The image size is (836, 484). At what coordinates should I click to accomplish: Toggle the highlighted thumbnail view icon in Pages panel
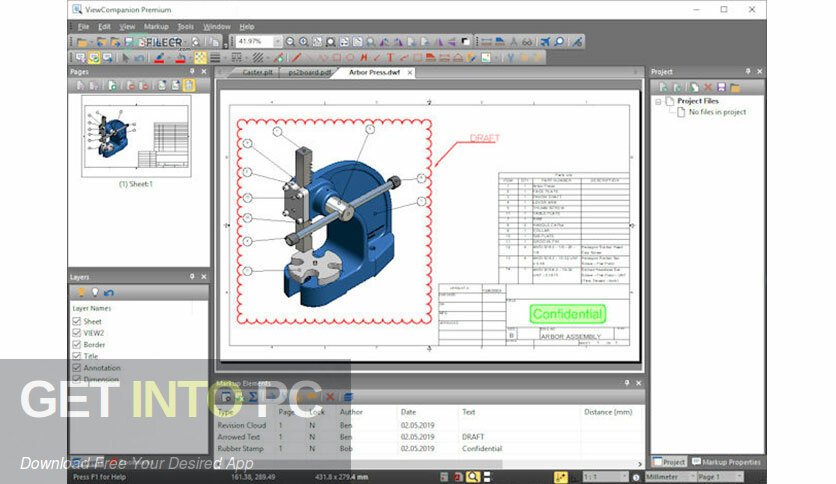coord(189,85)
